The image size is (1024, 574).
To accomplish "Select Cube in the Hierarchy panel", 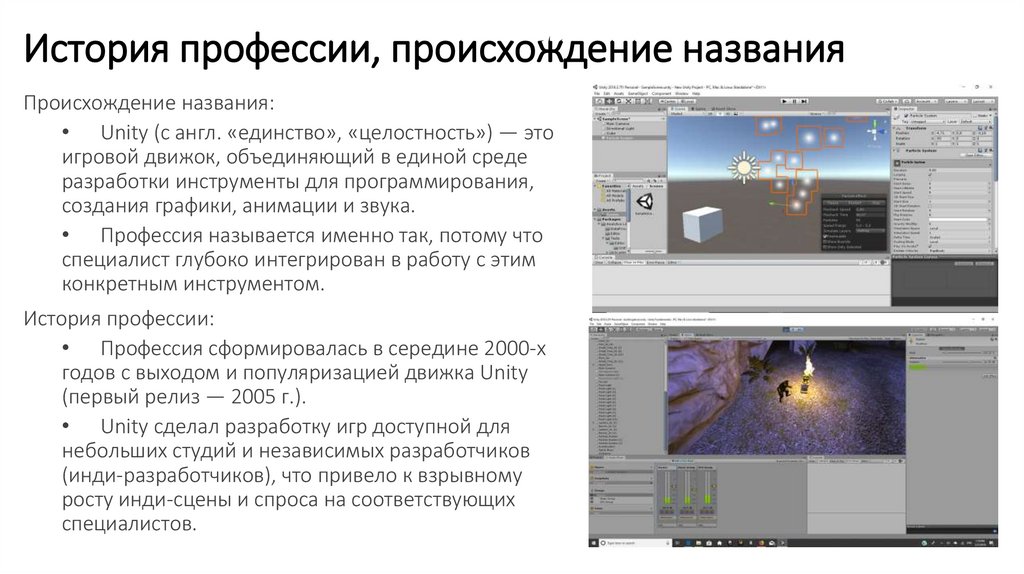I will coord(611,133).
